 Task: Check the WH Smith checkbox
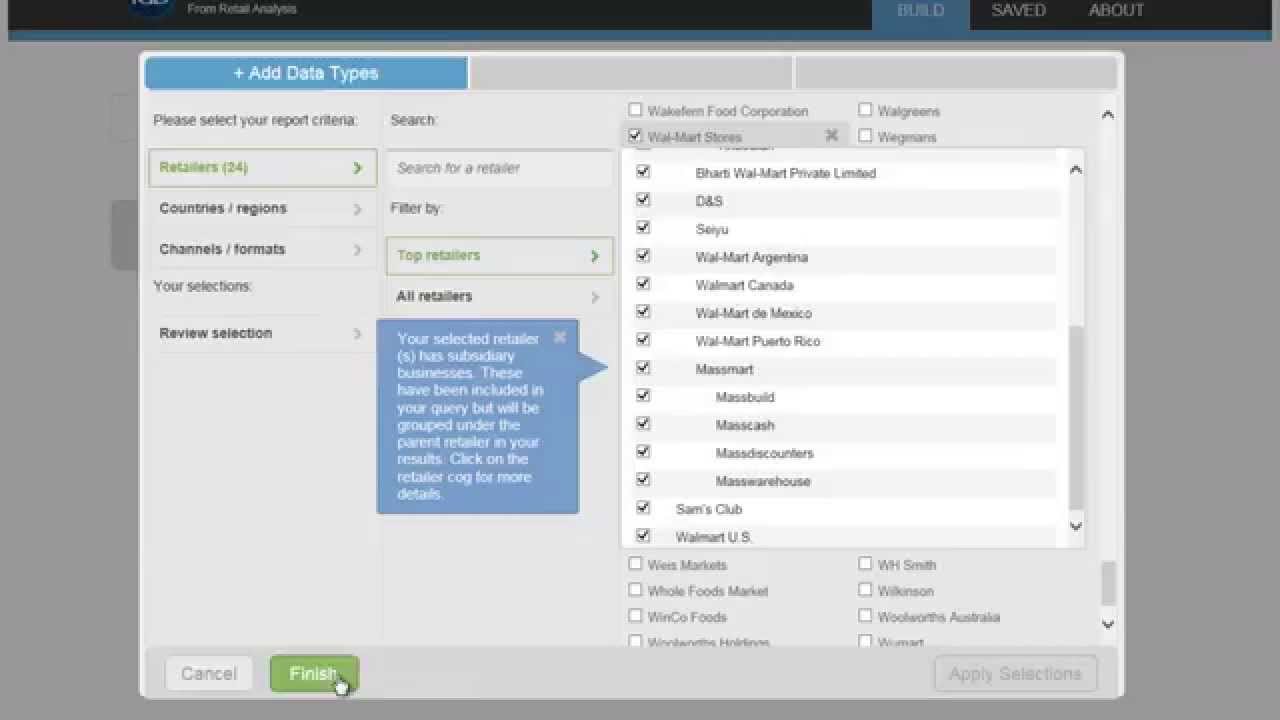coord(865,563)
